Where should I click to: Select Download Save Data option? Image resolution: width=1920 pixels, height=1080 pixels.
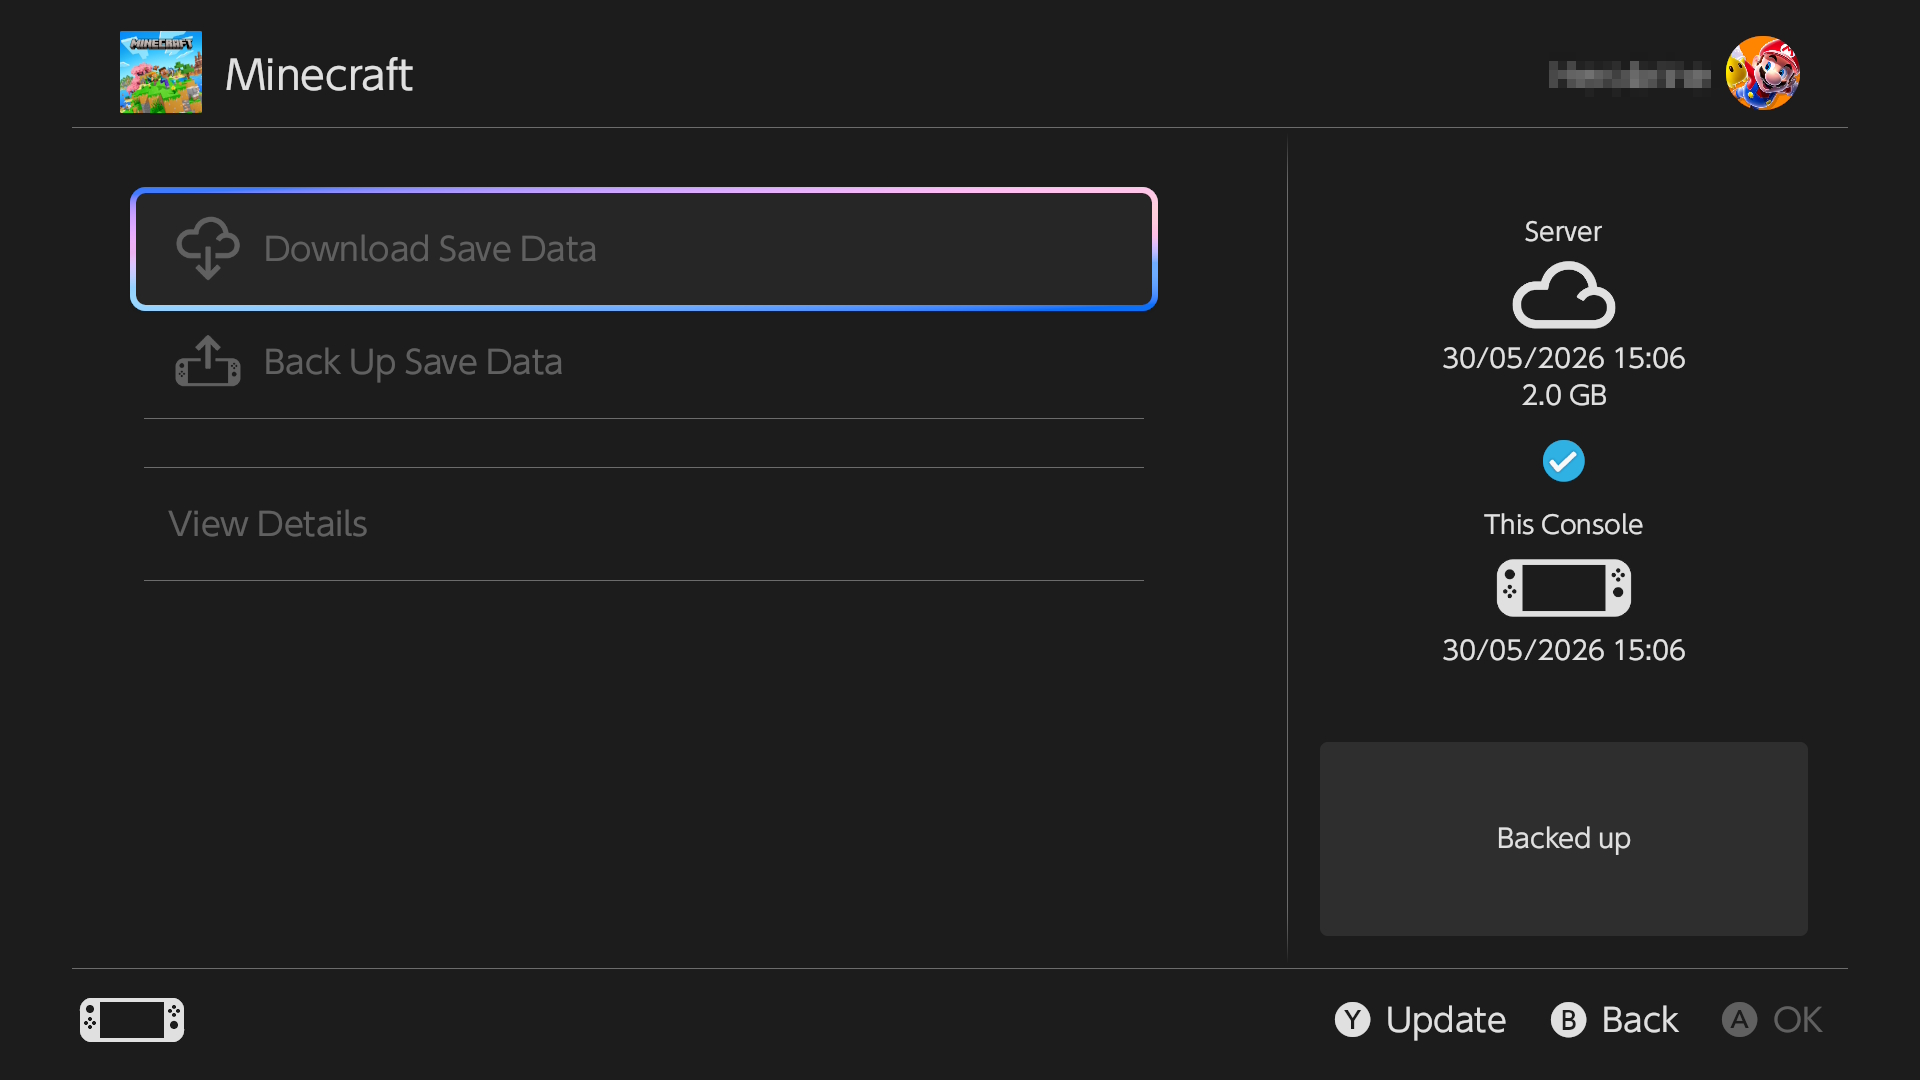click(x=644, y=249)
